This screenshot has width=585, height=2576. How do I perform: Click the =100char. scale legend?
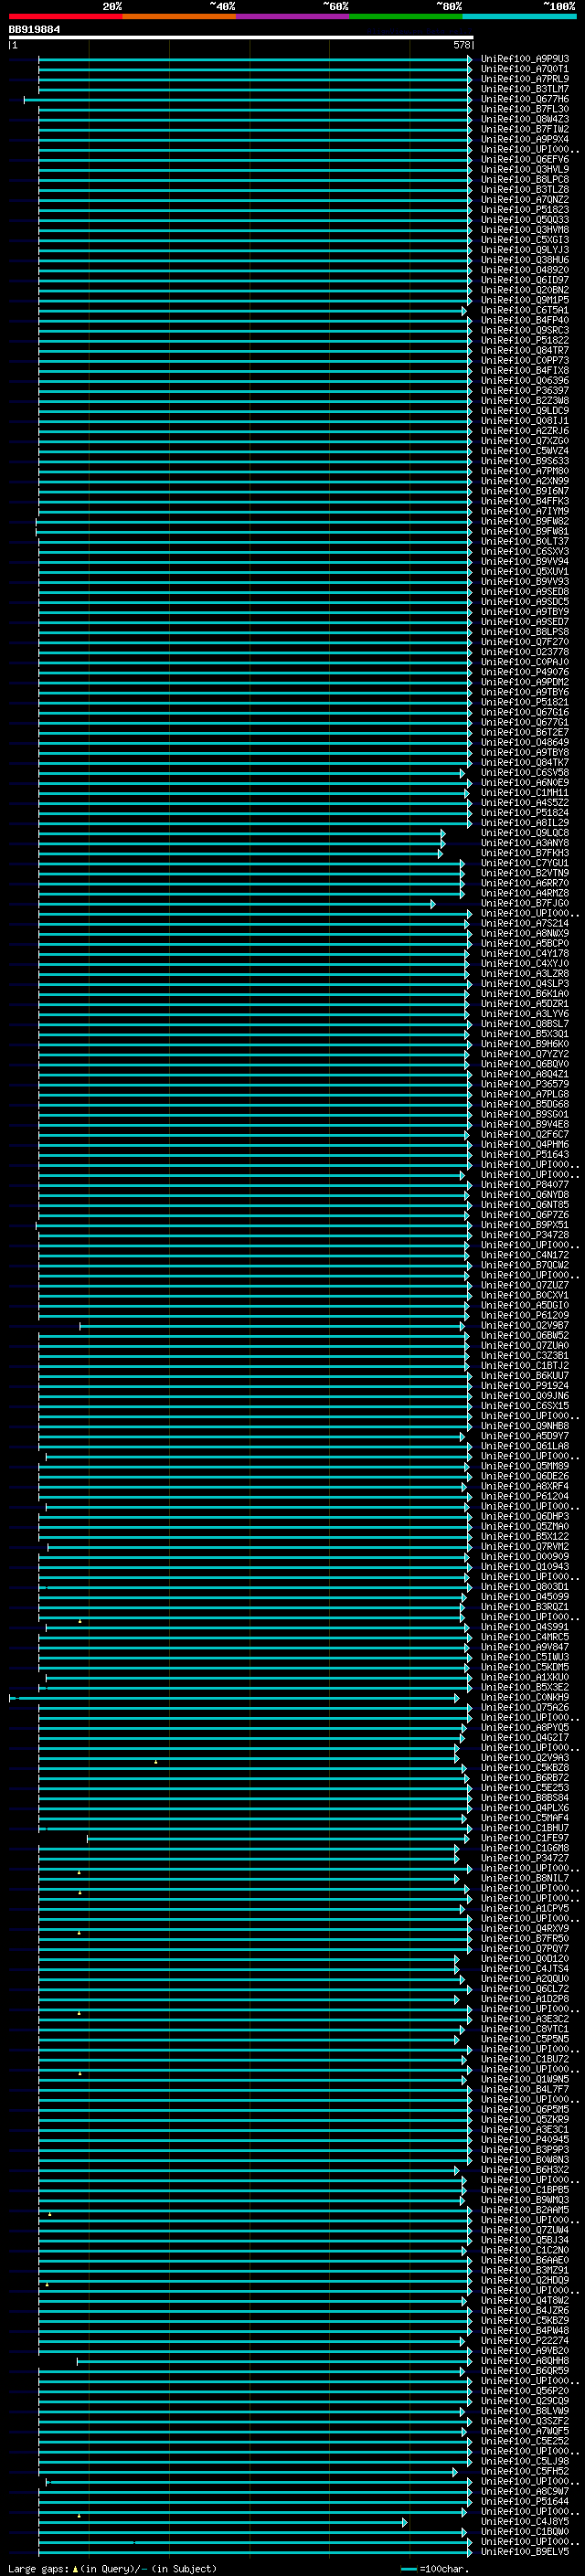click(435, 2569)
